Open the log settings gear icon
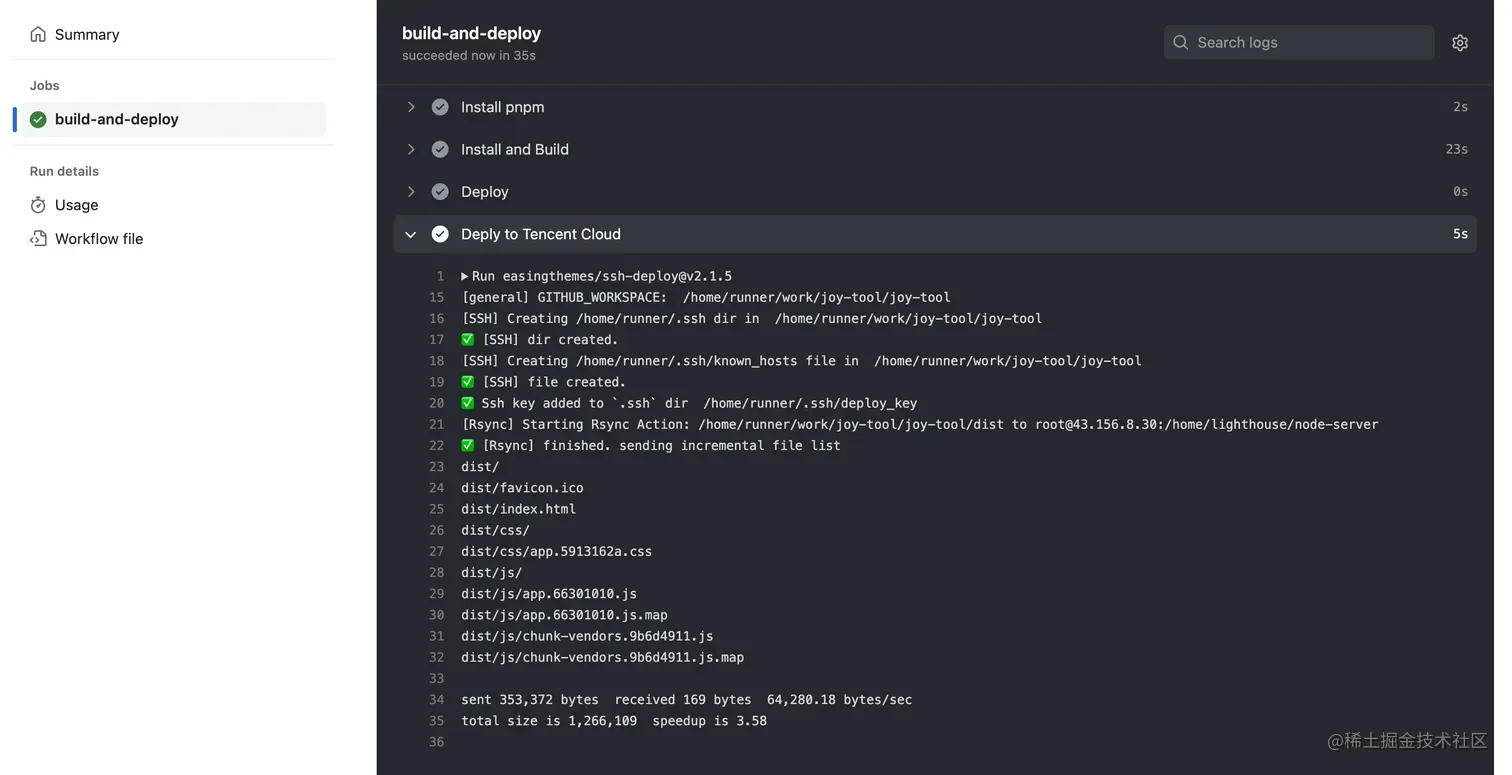 coord(1460,43)
